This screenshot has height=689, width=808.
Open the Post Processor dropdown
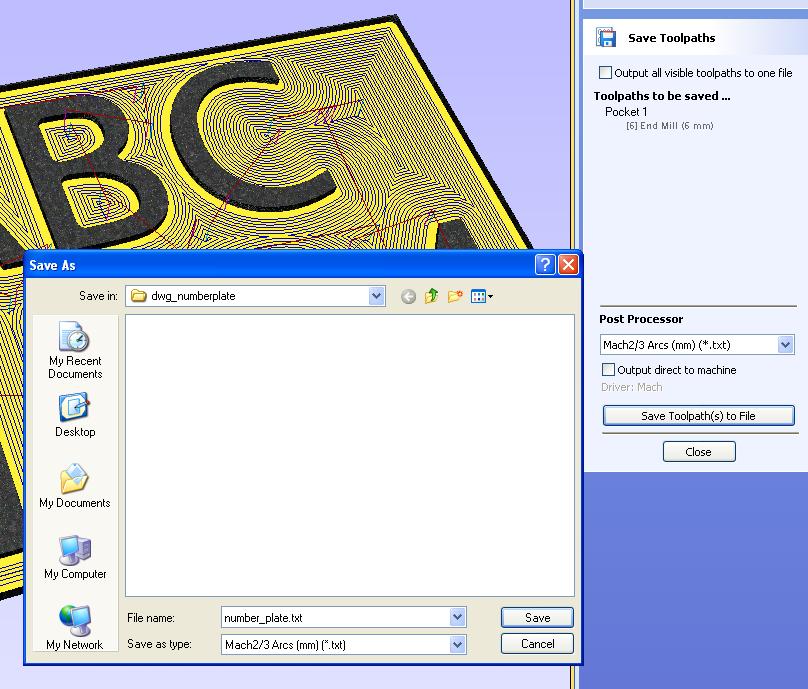[x=785, y=345]
